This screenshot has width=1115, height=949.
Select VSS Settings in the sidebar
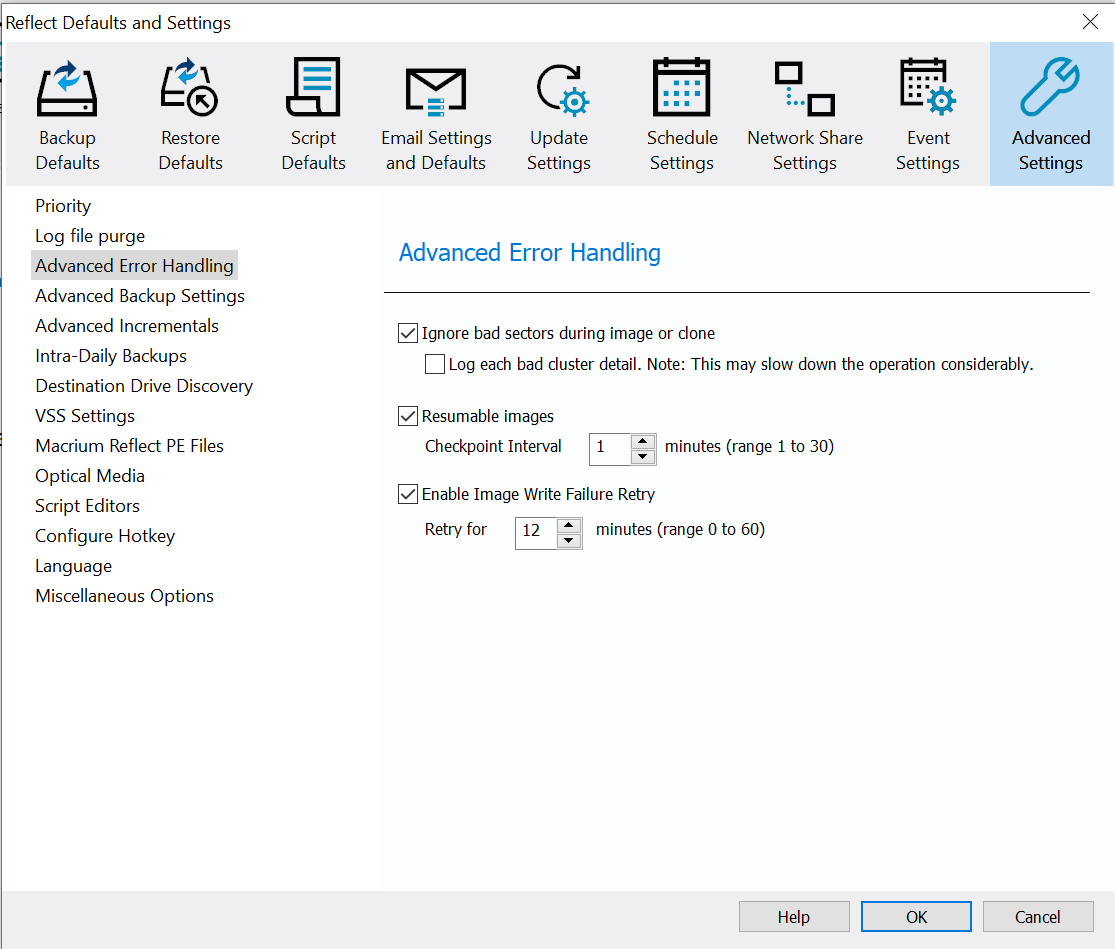pos(85,415)
